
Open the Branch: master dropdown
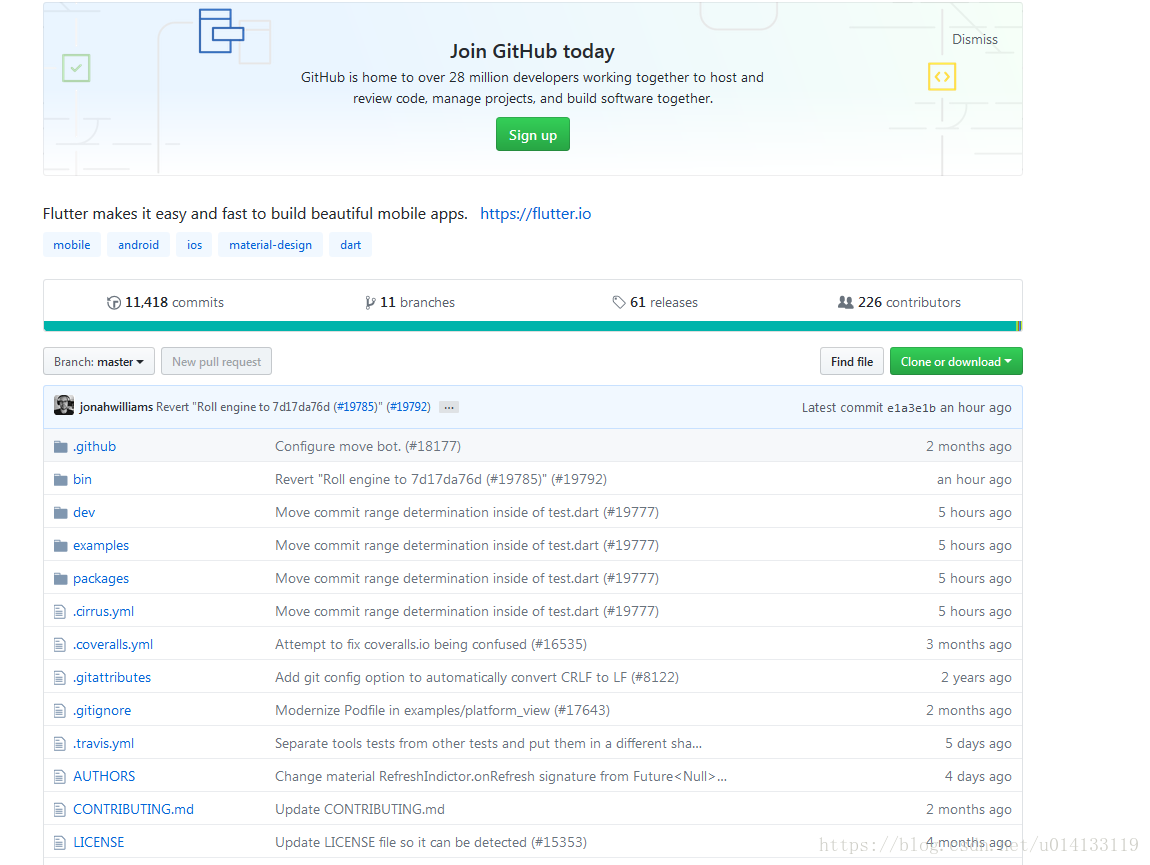[99, 362]
